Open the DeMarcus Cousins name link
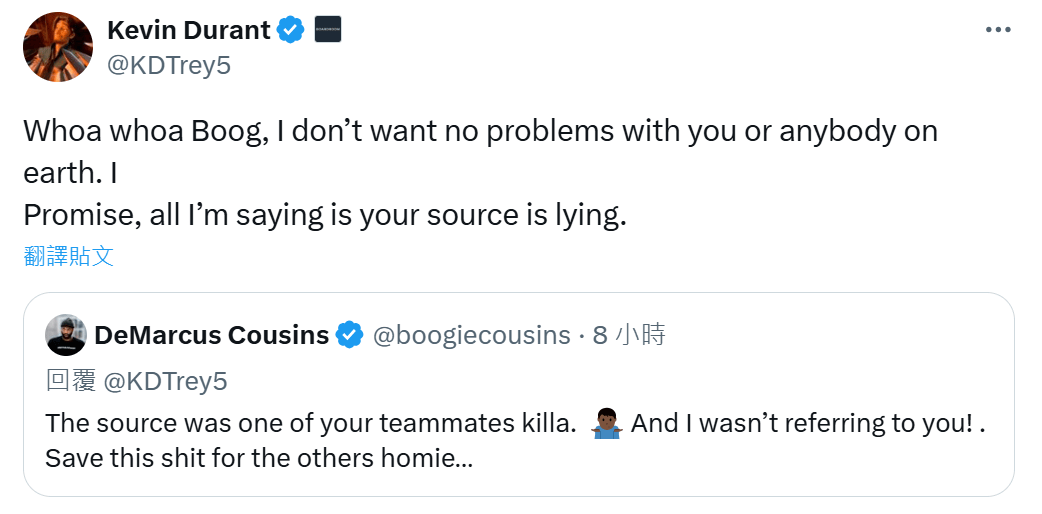Viewport: 1042px width, 514px height. tap(211, 336)
